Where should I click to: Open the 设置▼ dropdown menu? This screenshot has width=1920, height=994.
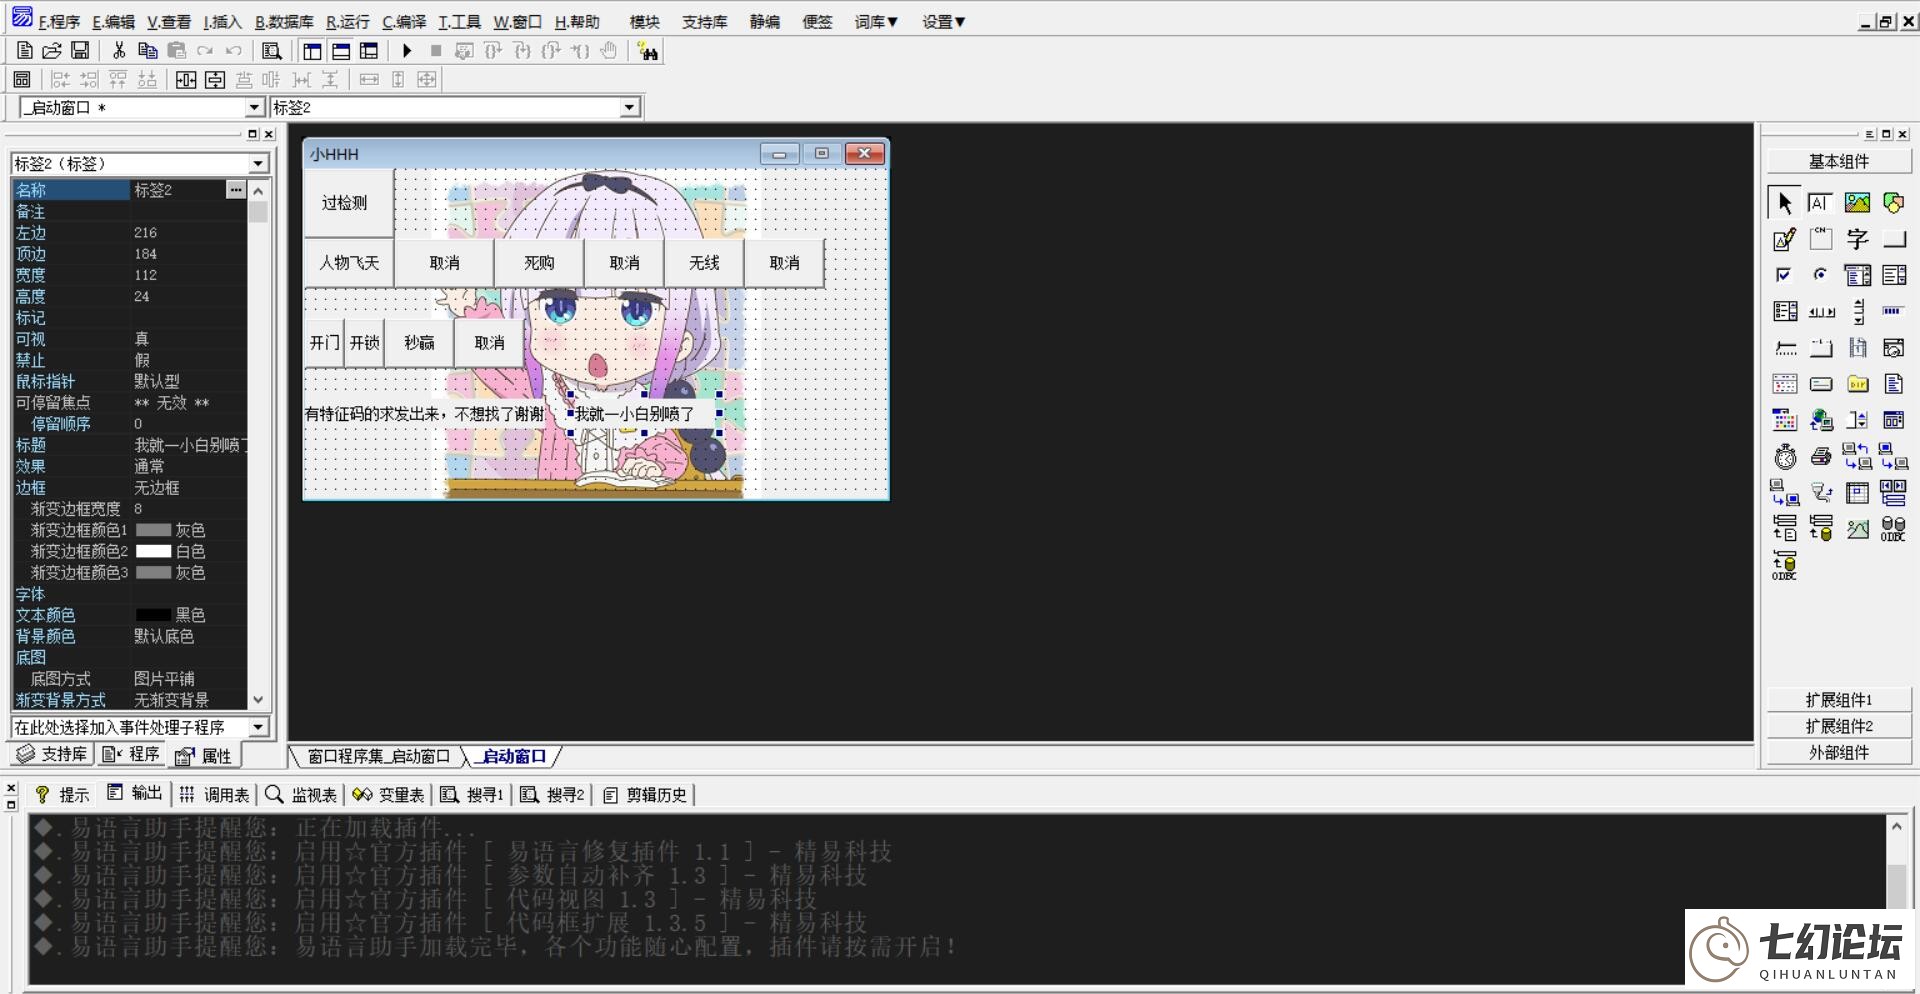(x=943, y=22)
